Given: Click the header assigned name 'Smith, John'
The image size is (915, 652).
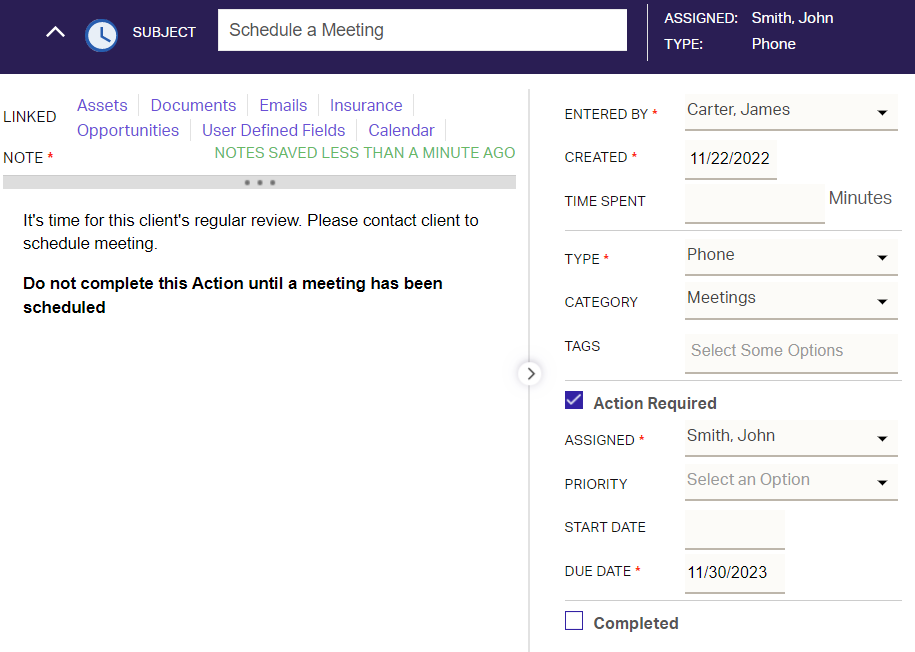Looking at the screenshot, I should 792,18.
